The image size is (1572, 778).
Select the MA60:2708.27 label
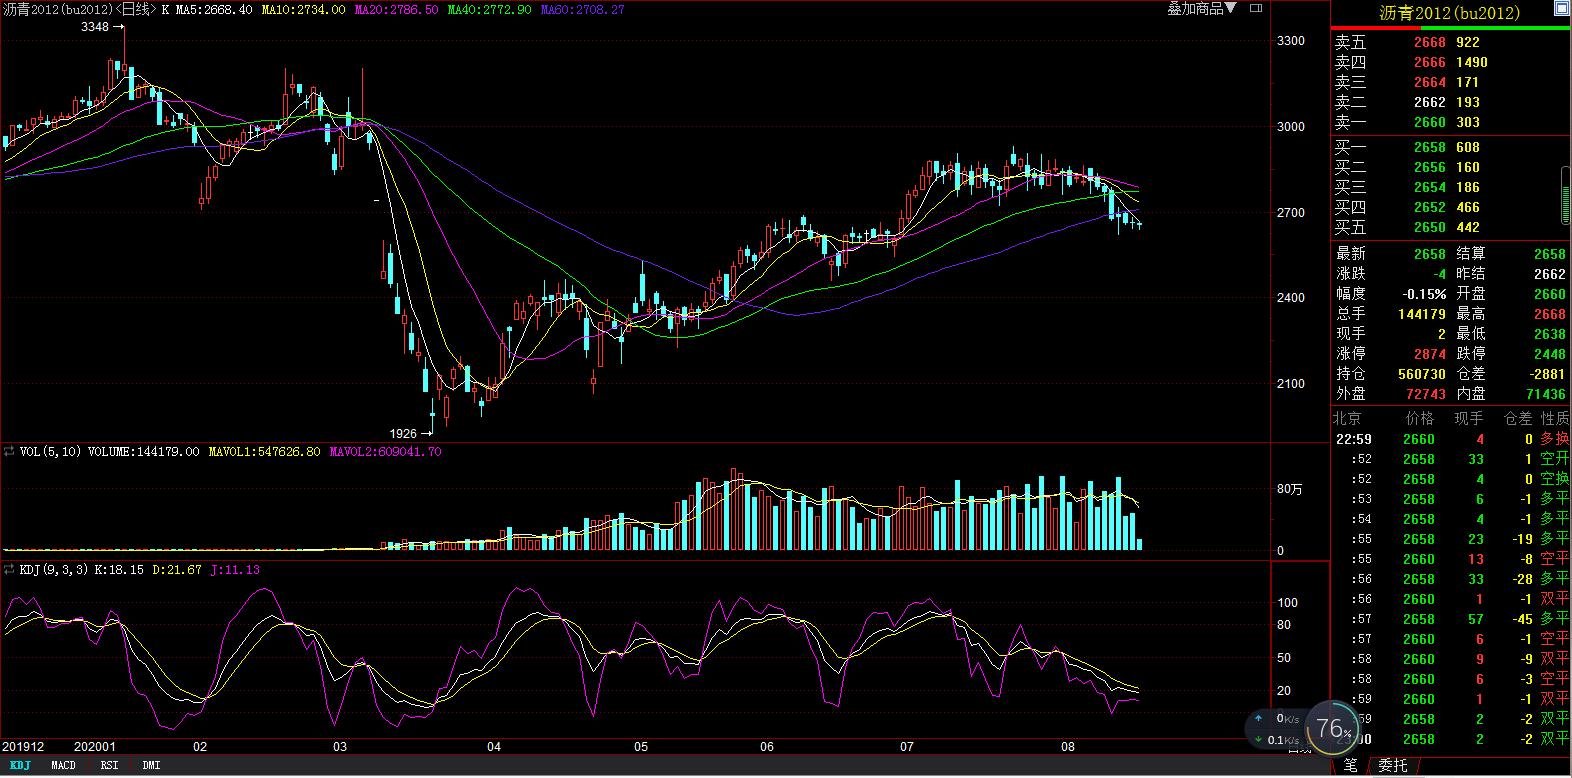point(582,9)
